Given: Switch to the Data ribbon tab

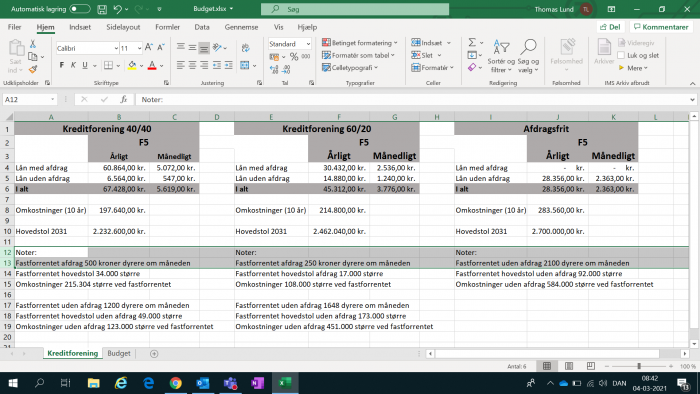Looking at the screenshot, I should click(202, 27).
